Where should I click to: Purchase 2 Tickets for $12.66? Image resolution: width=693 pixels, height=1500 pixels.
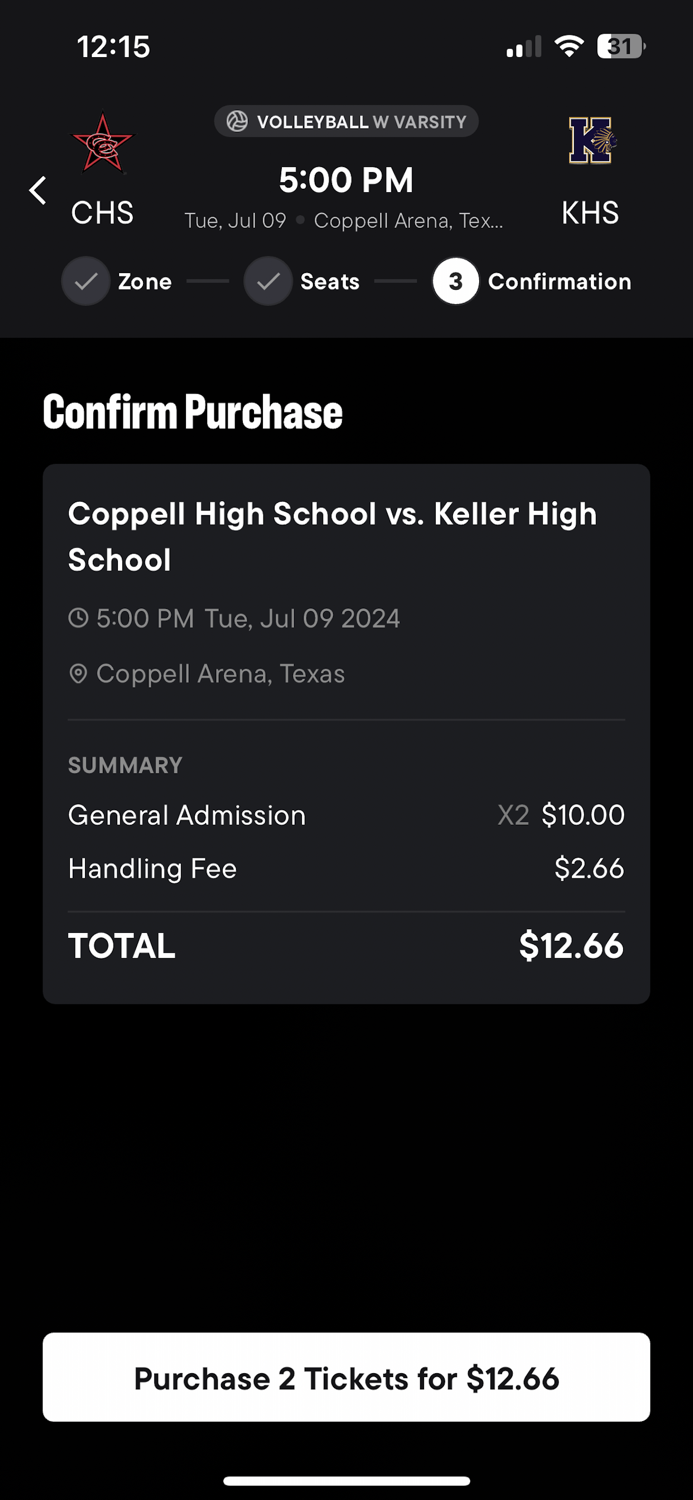(x=346, y=1378)
